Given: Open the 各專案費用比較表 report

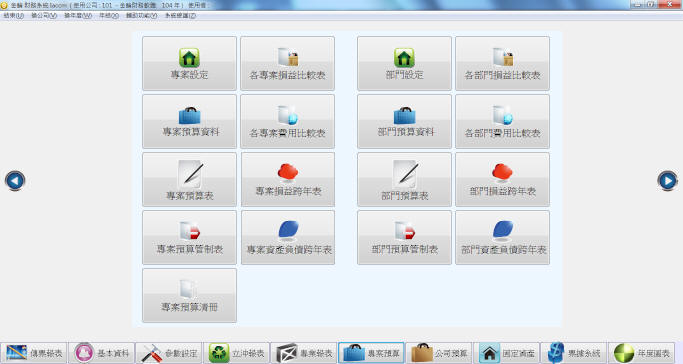Looking at the screenshot, I should pyautogui.click(x=287, y=121).
